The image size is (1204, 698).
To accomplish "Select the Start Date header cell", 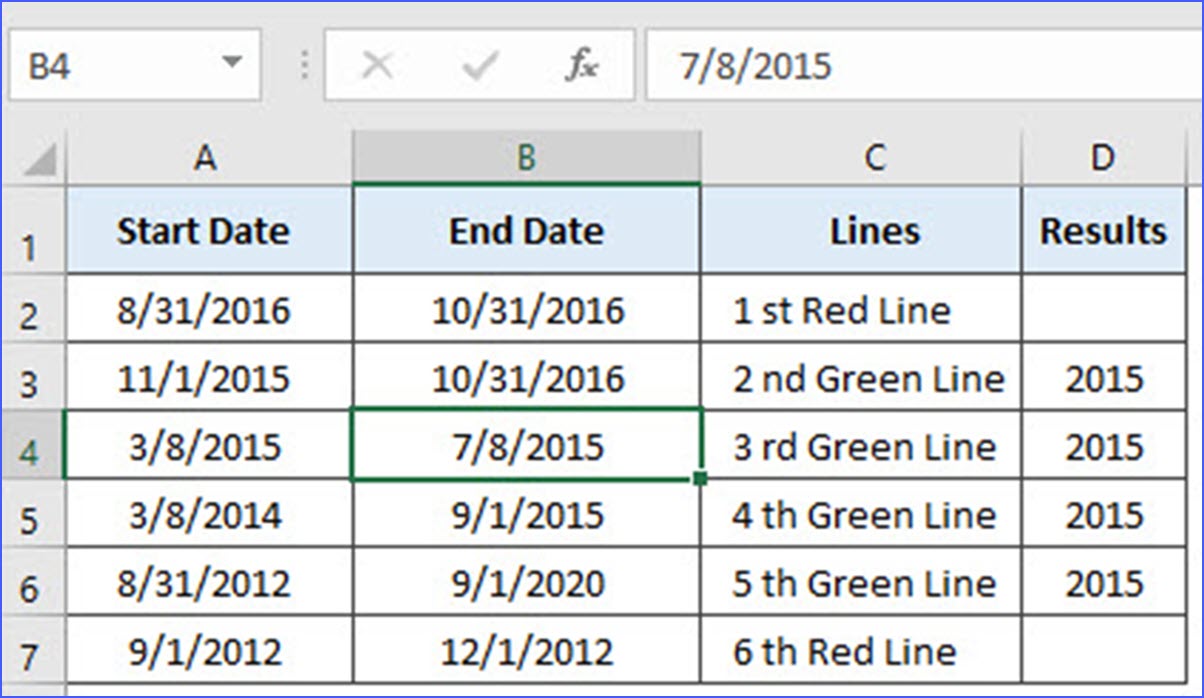I will tap(205, 230).
